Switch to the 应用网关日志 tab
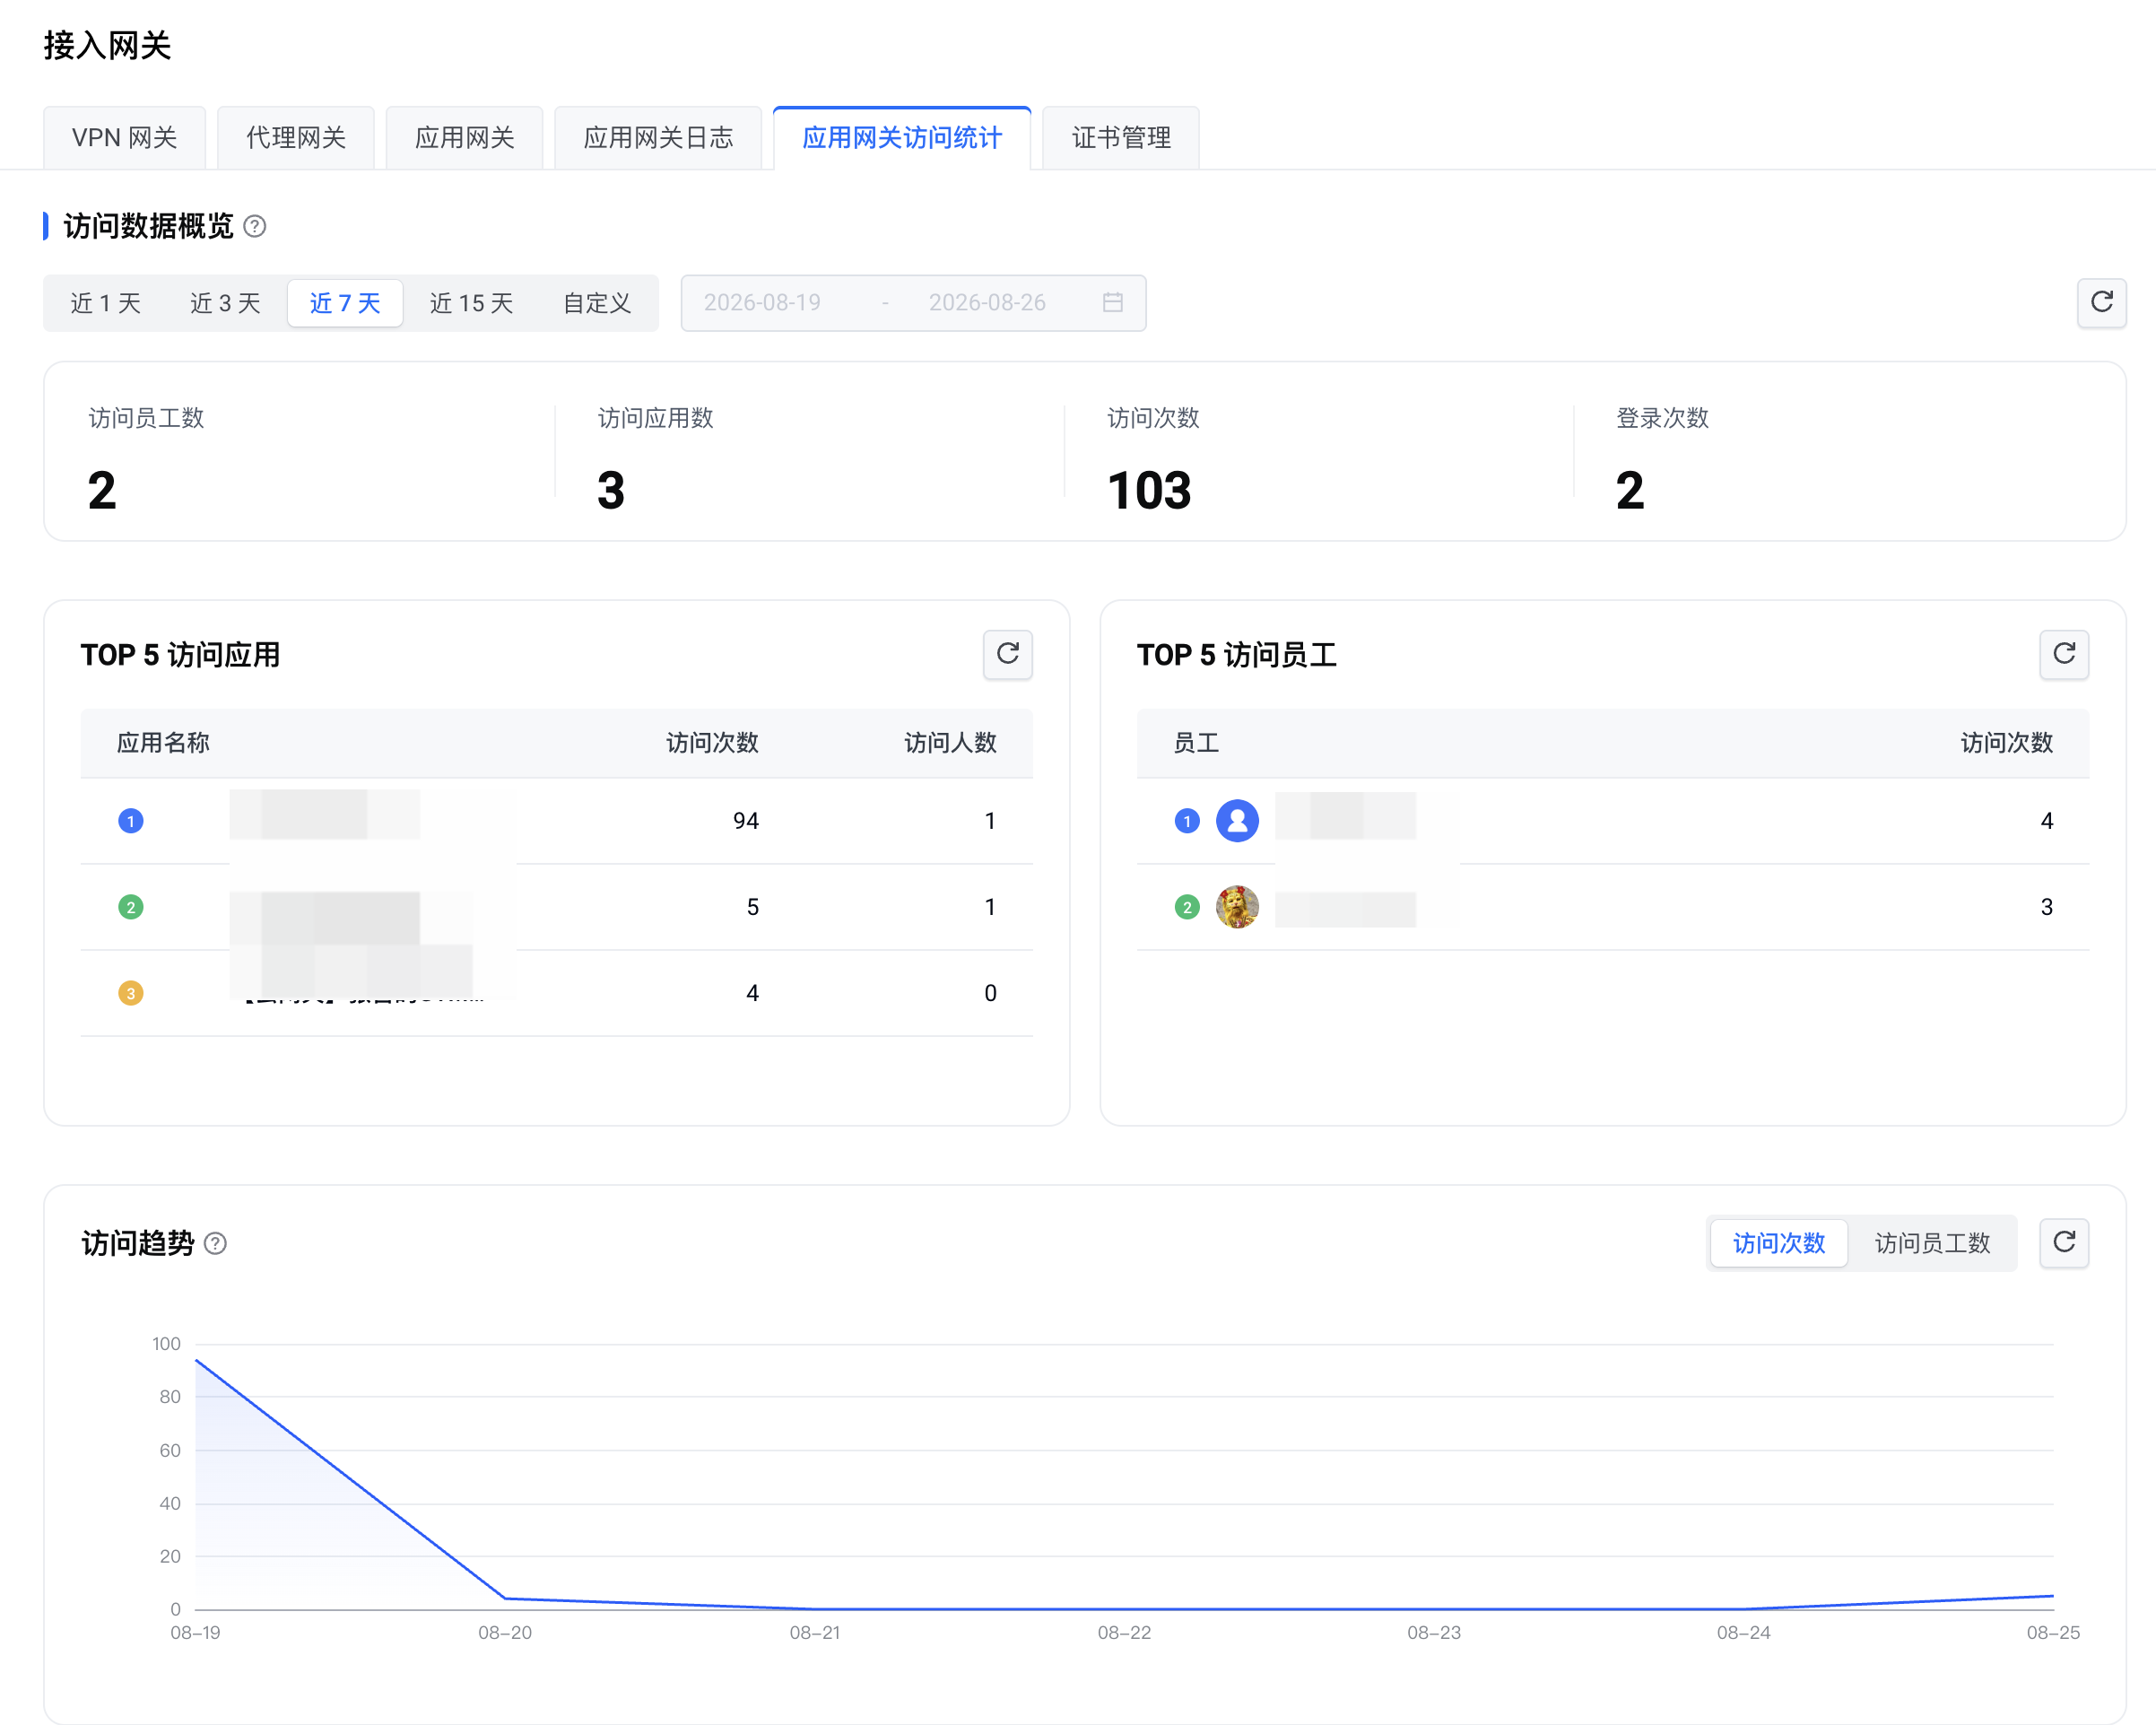 (x=658, y=138)
